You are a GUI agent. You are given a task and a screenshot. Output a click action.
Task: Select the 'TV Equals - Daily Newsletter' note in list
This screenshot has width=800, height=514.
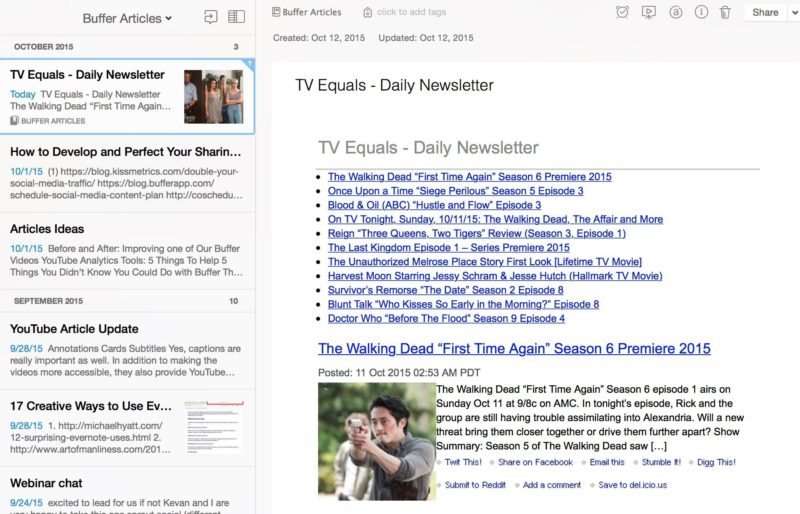tap(128, 97)
